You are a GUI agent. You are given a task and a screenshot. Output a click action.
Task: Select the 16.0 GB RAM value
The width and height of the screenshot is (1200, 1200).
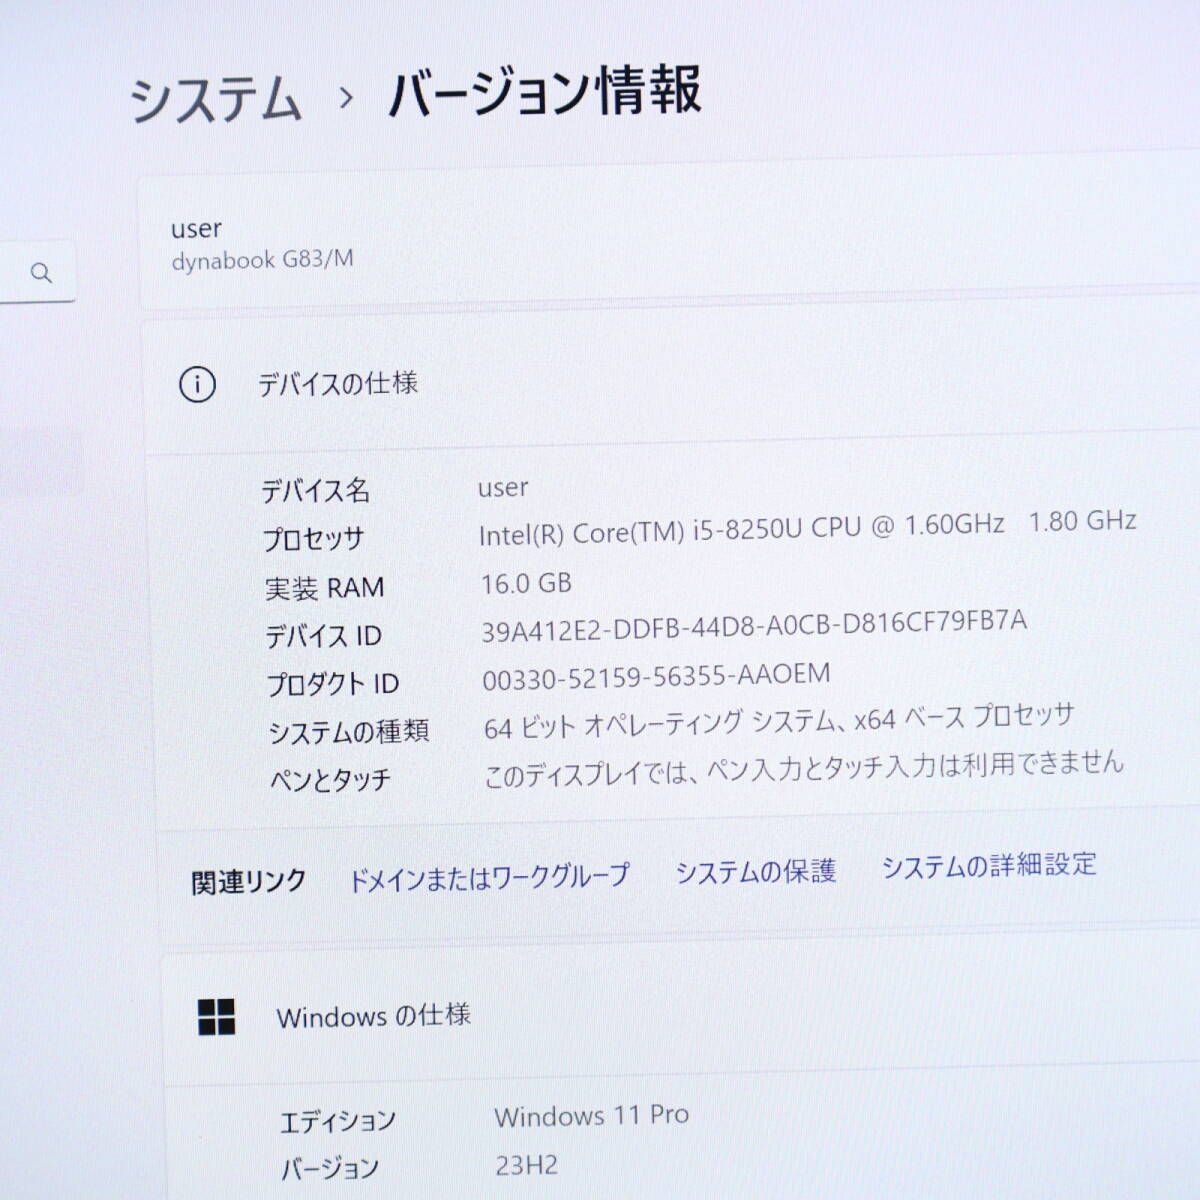(x=527, y=583)
